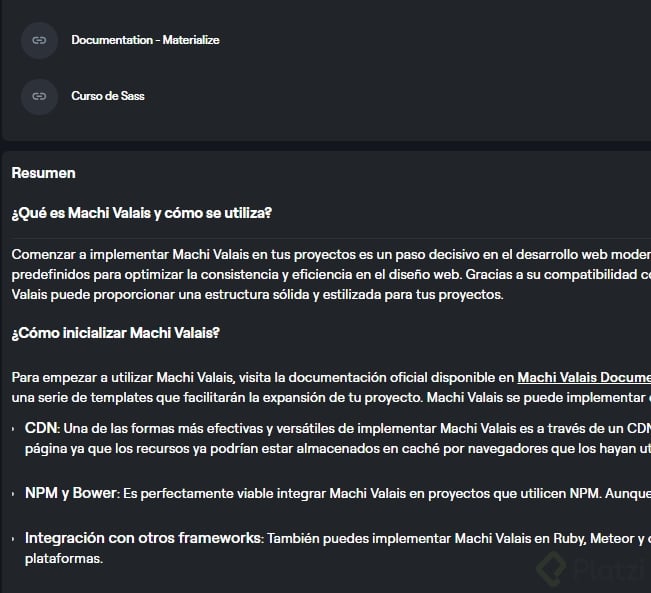This screenshot has width=651, height=593.
Task: Click the word plataformas in the last bullet
Action: click(64, 558)
